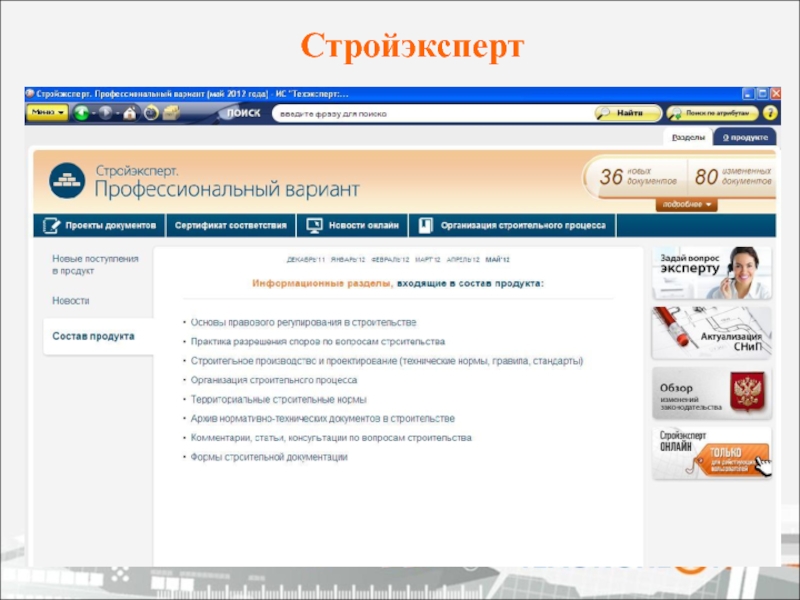Open Строительное производство и проектирование section

(x=387, y=361)
